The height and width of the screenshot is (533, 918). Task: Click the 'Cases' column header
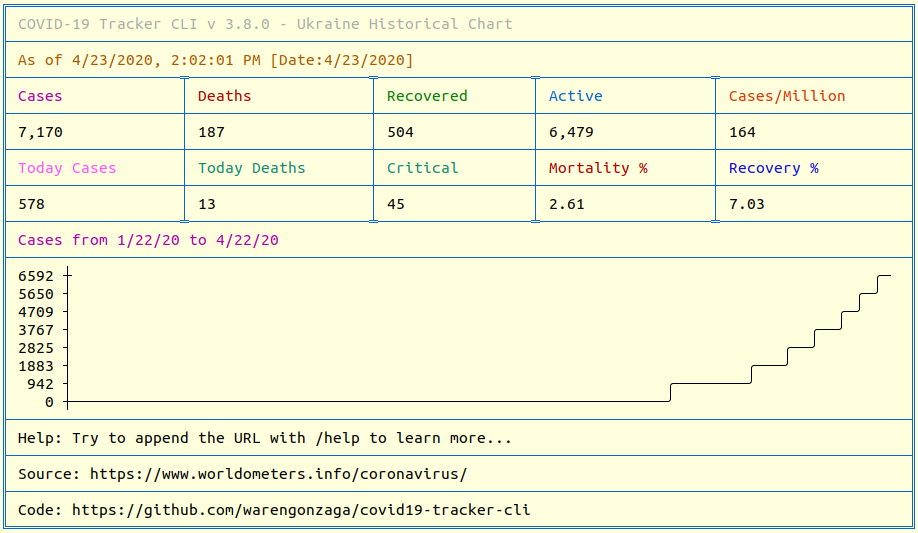[x=40, y=96]
